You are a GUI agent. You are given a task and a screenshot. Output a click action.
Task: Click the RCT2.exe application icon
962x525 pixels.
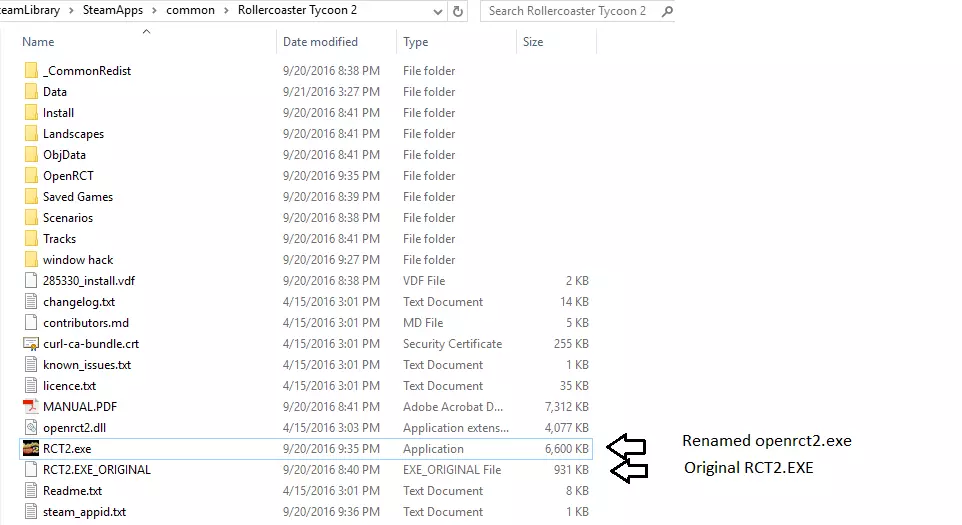click(x=31, y=449)
